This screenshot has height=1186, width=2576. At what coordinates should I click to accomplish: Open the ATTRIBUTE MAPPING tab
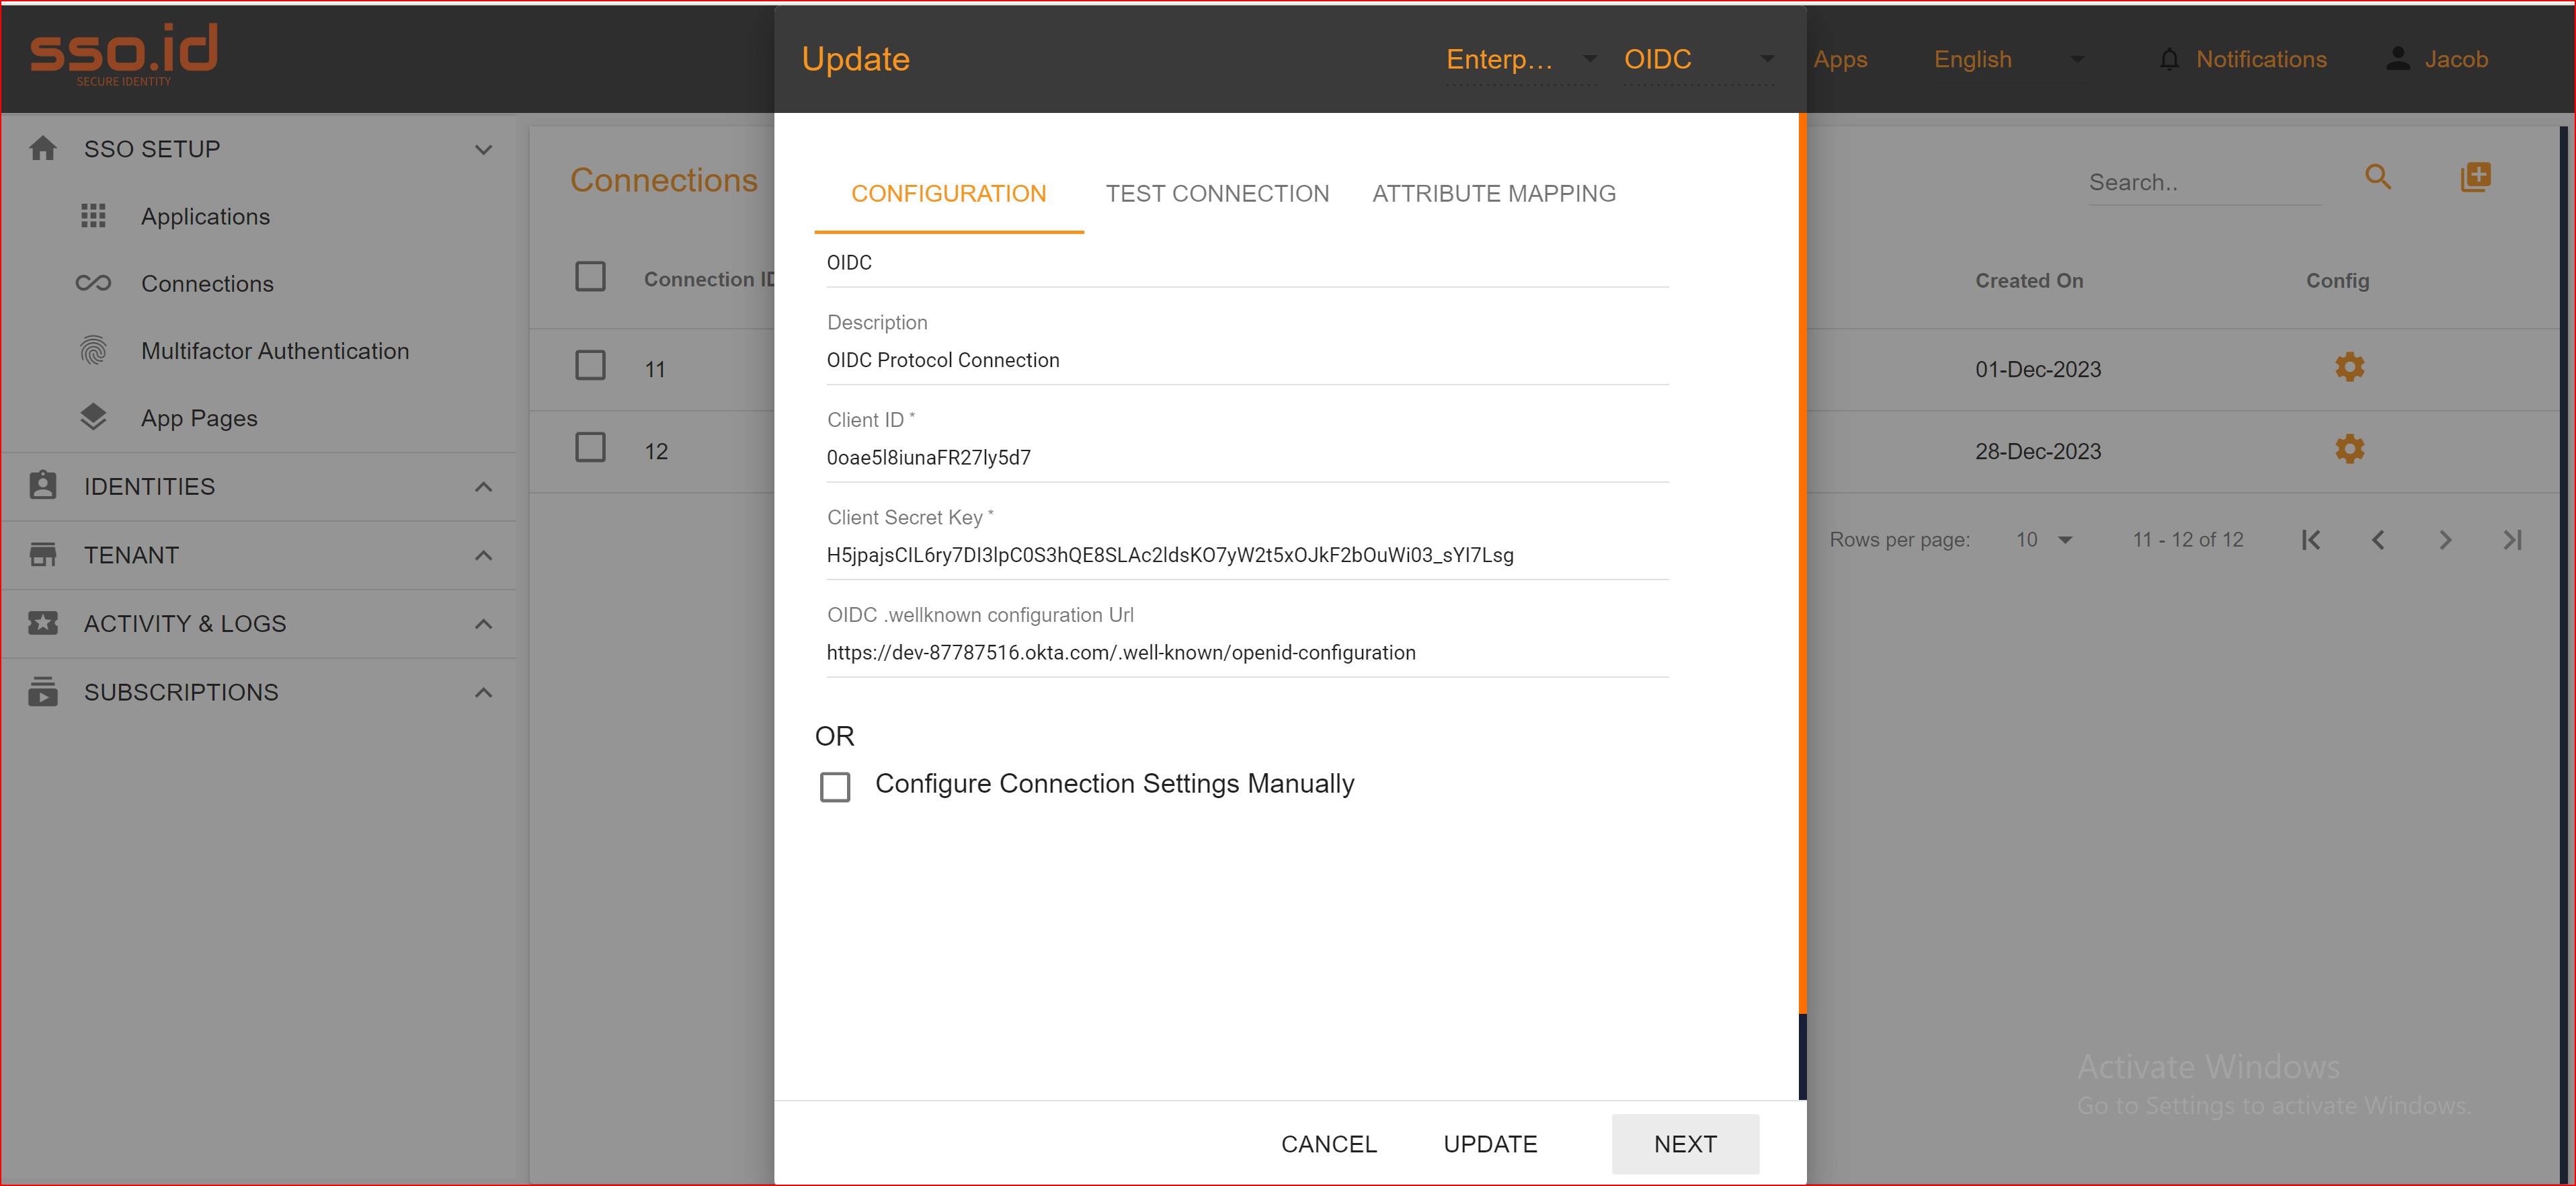click(1494, 193)
